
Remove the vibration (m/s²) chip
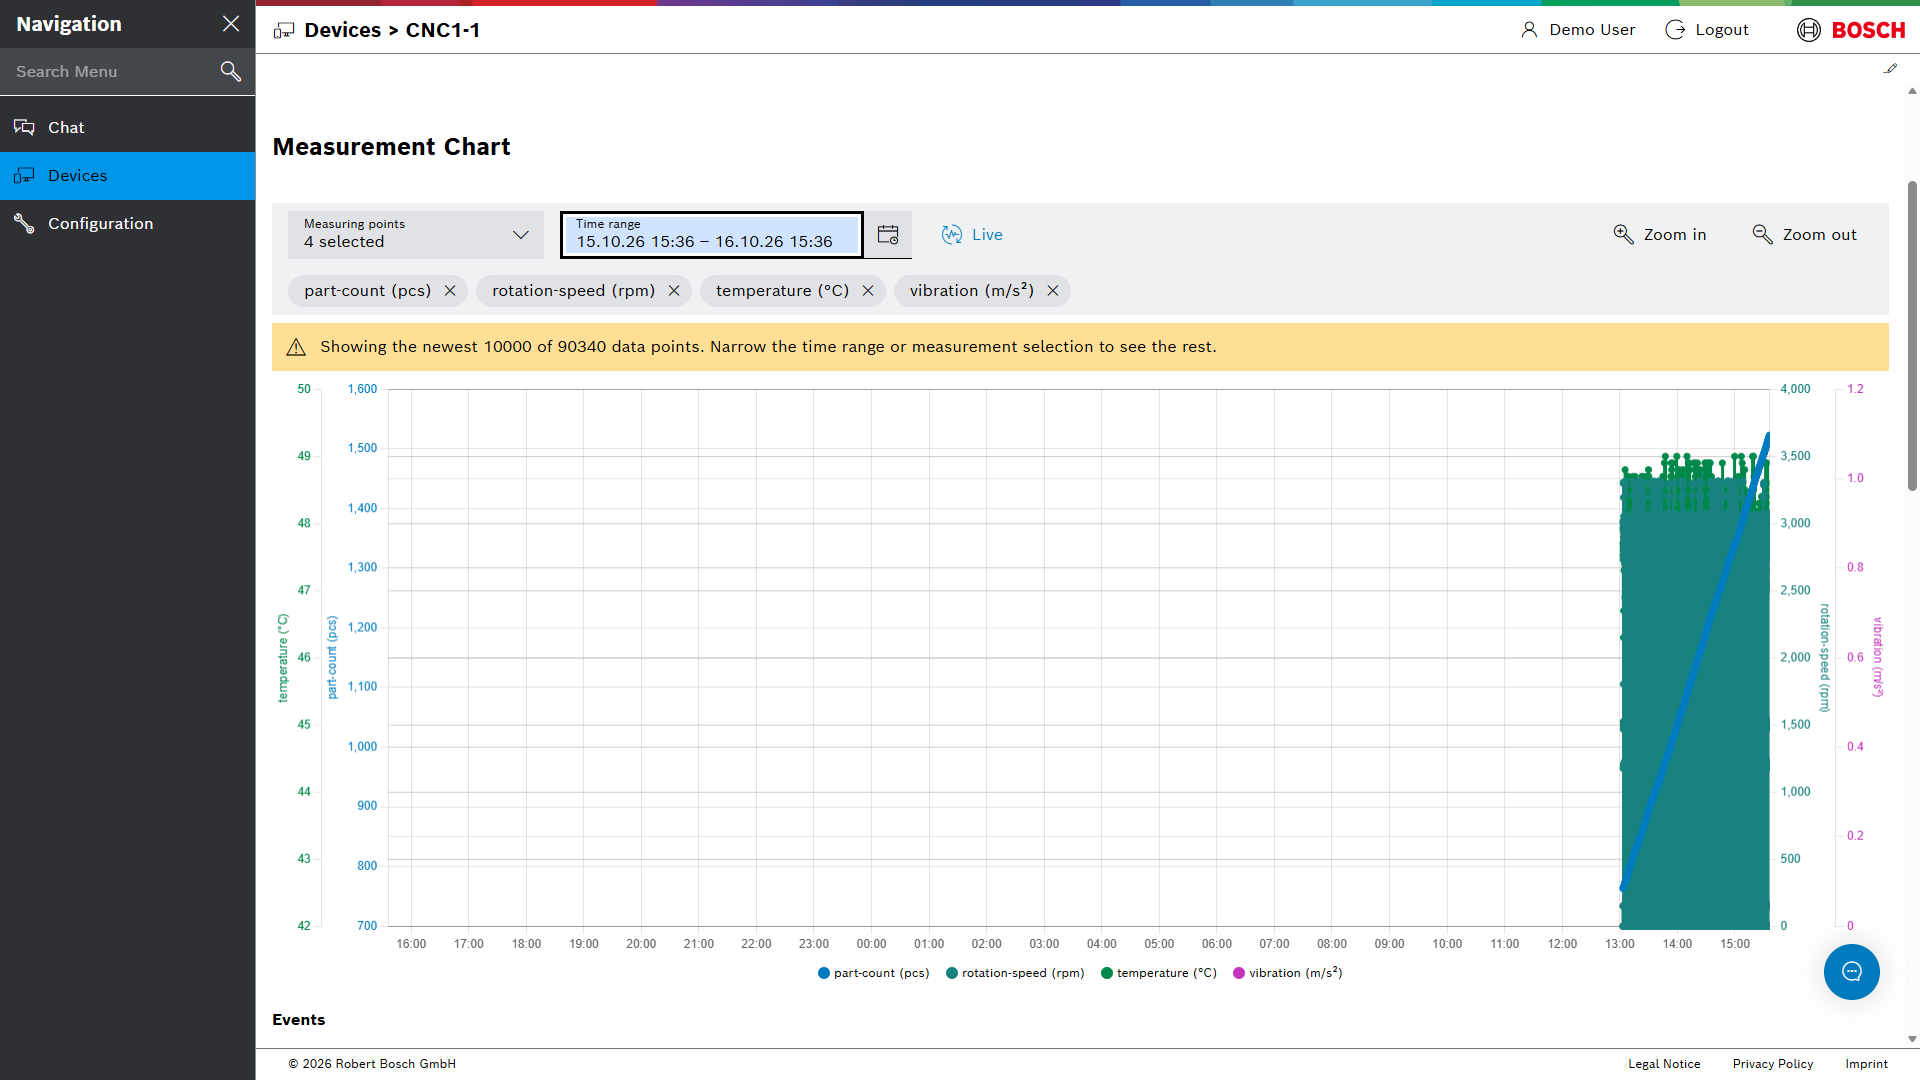1053,291
